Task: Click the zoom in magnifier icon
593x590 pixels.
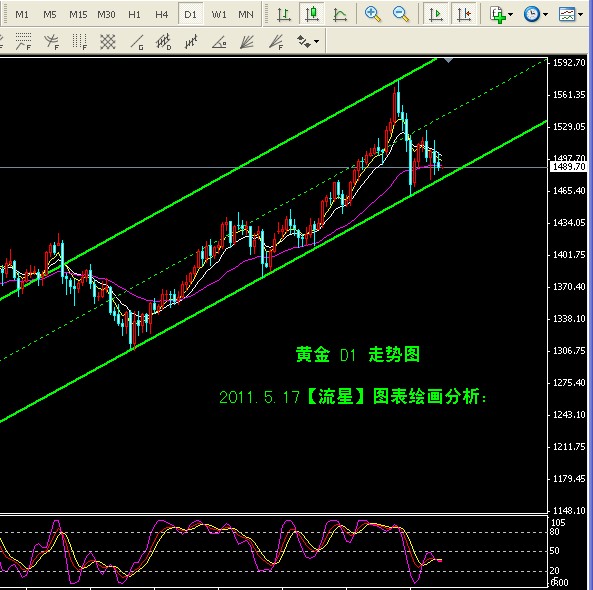Action: pos(373,14)
